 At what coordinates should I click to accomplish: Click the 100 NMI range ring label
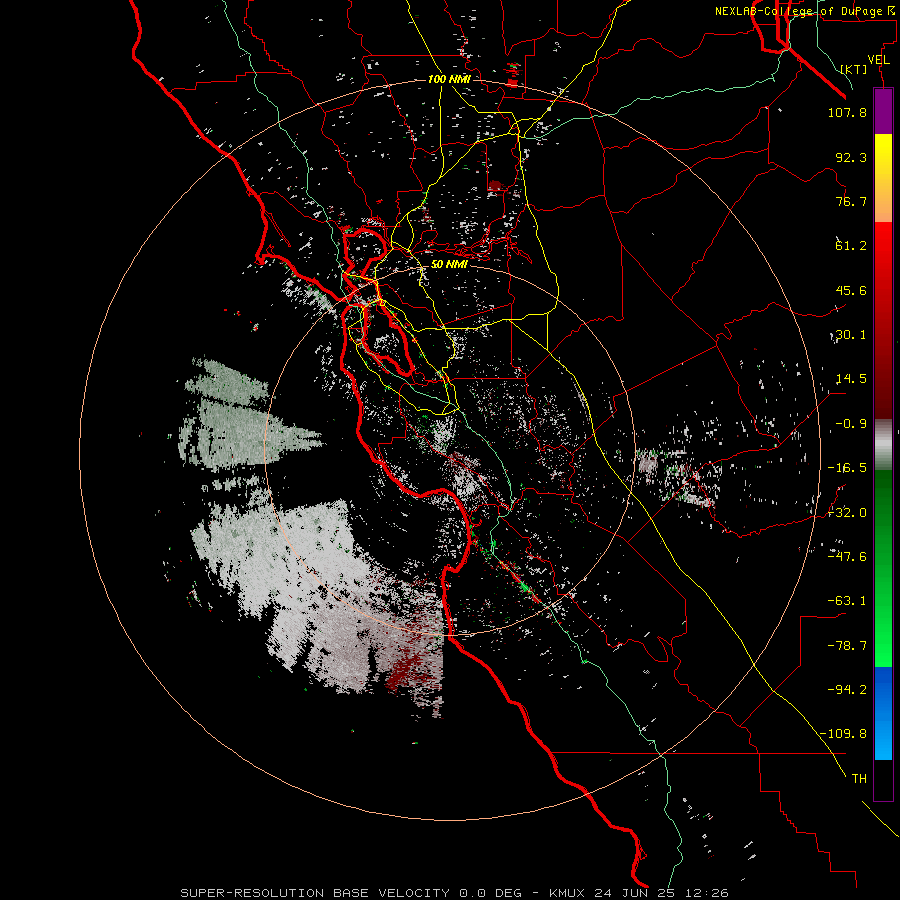point(449,79)
